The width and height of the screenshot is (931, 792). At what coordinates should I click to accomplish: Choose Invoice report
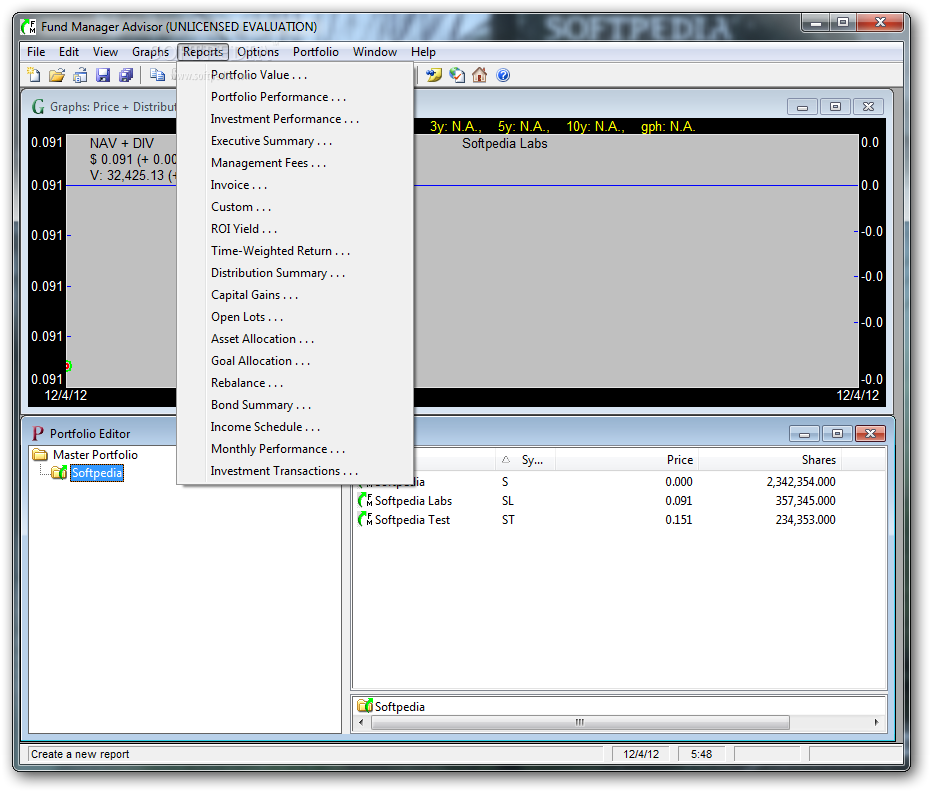pos(294,185)
